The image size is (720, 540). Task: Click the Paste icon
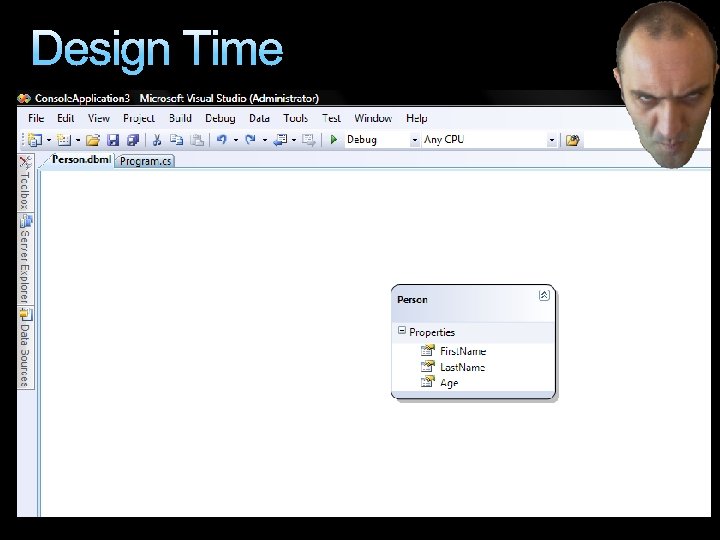pos(197,140)
